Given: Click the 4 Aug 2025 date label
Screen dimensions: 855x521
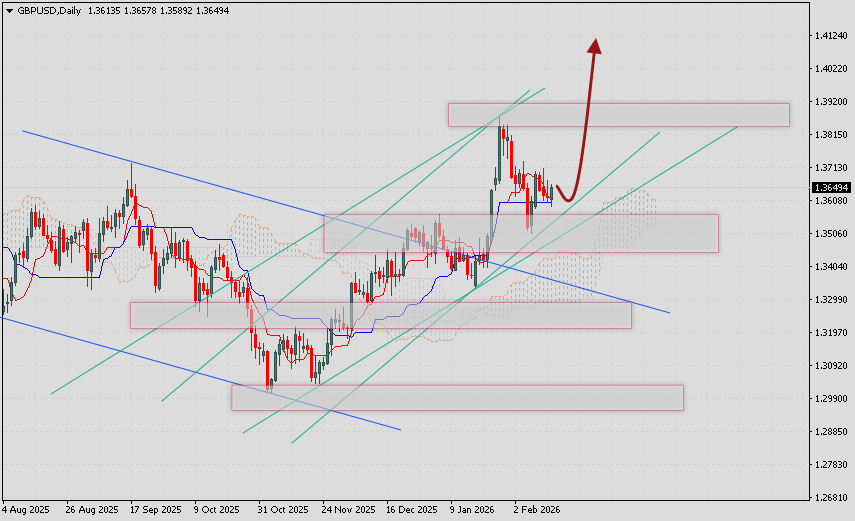Looking at the screenshot, I should [27, 509].
